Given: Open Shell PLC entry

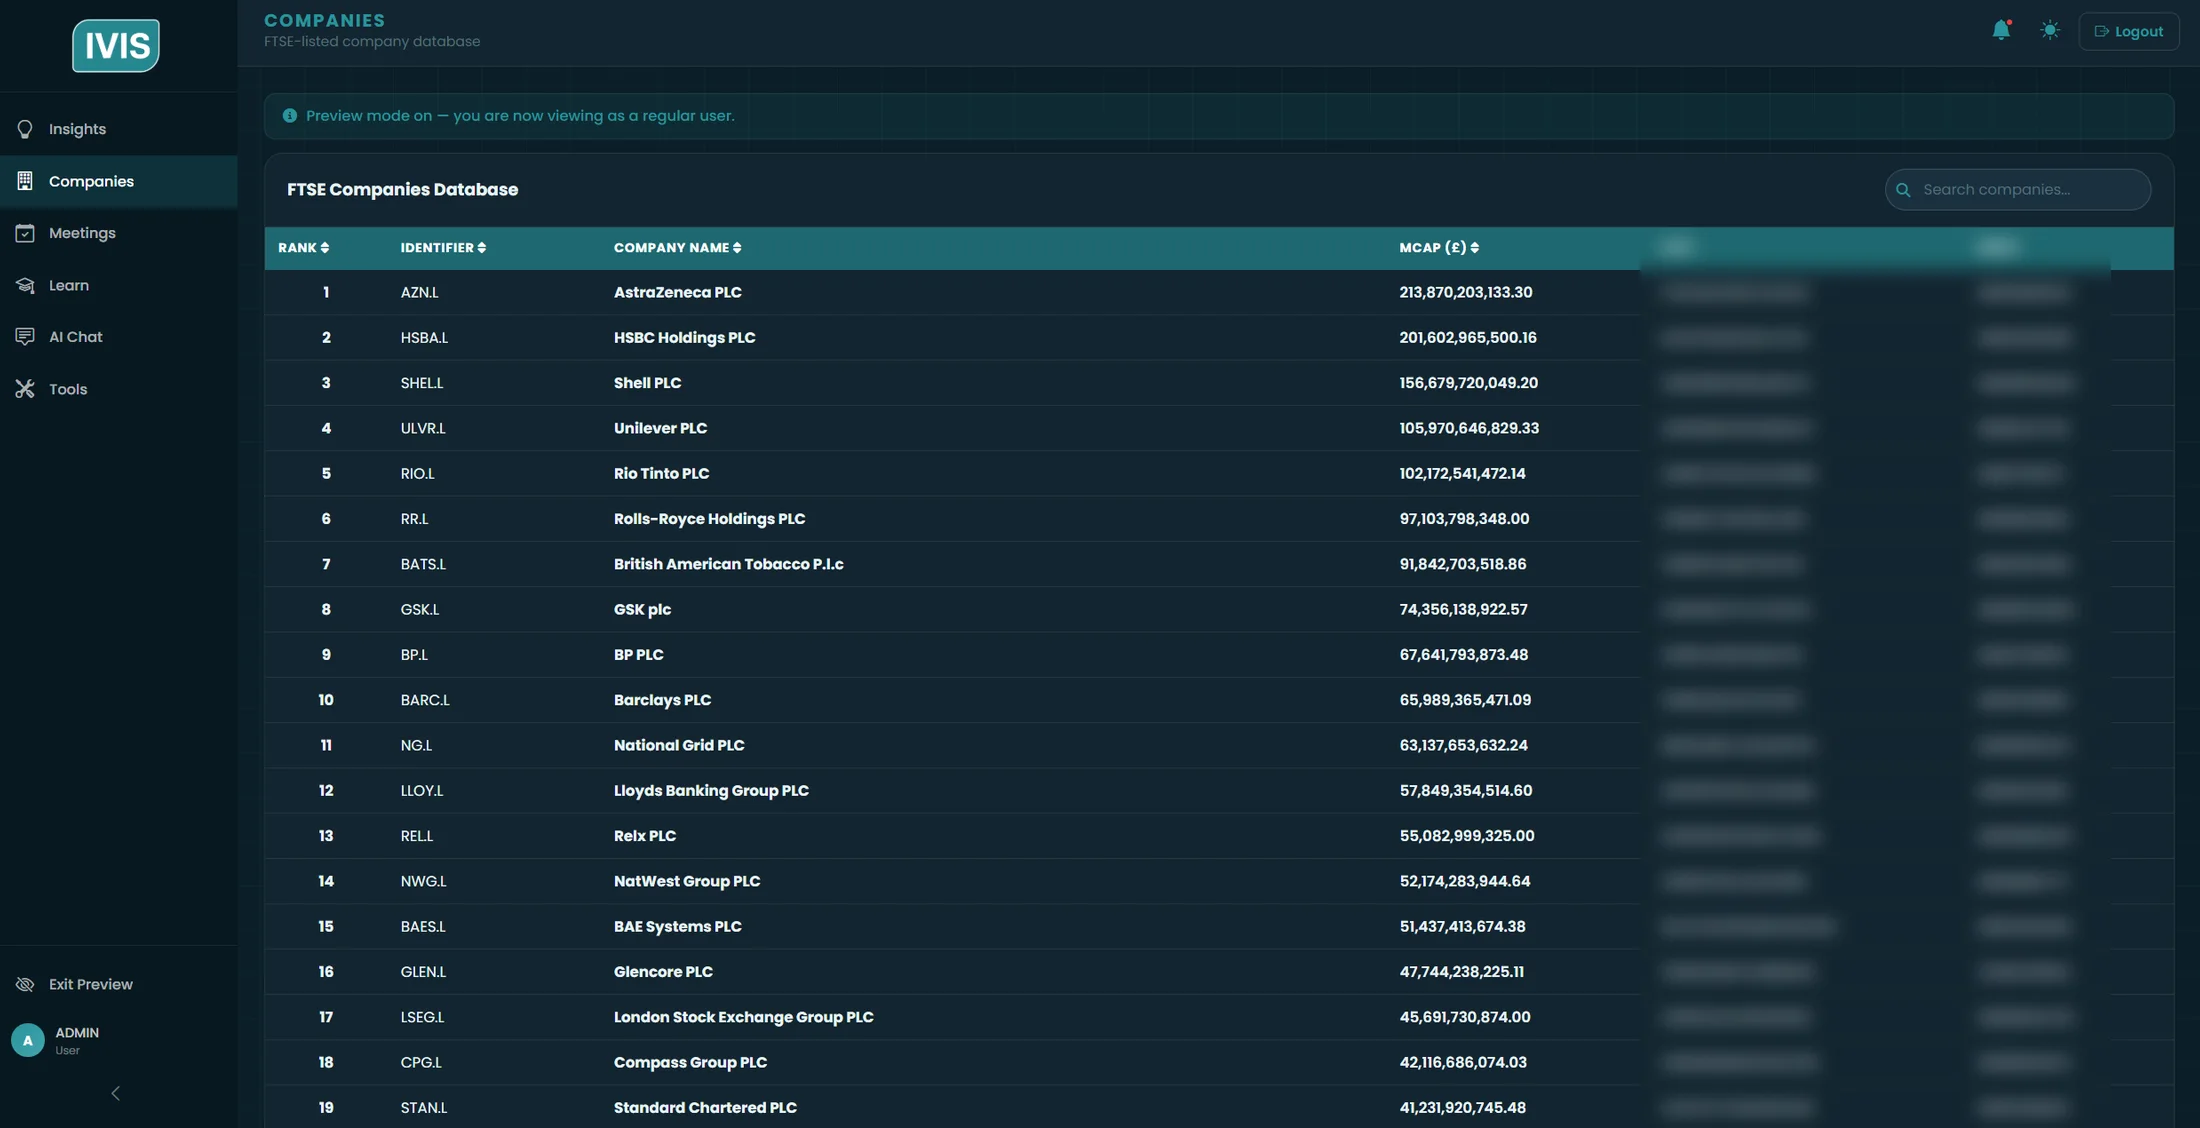Looking at the screenshot, I should (1219, 383).
